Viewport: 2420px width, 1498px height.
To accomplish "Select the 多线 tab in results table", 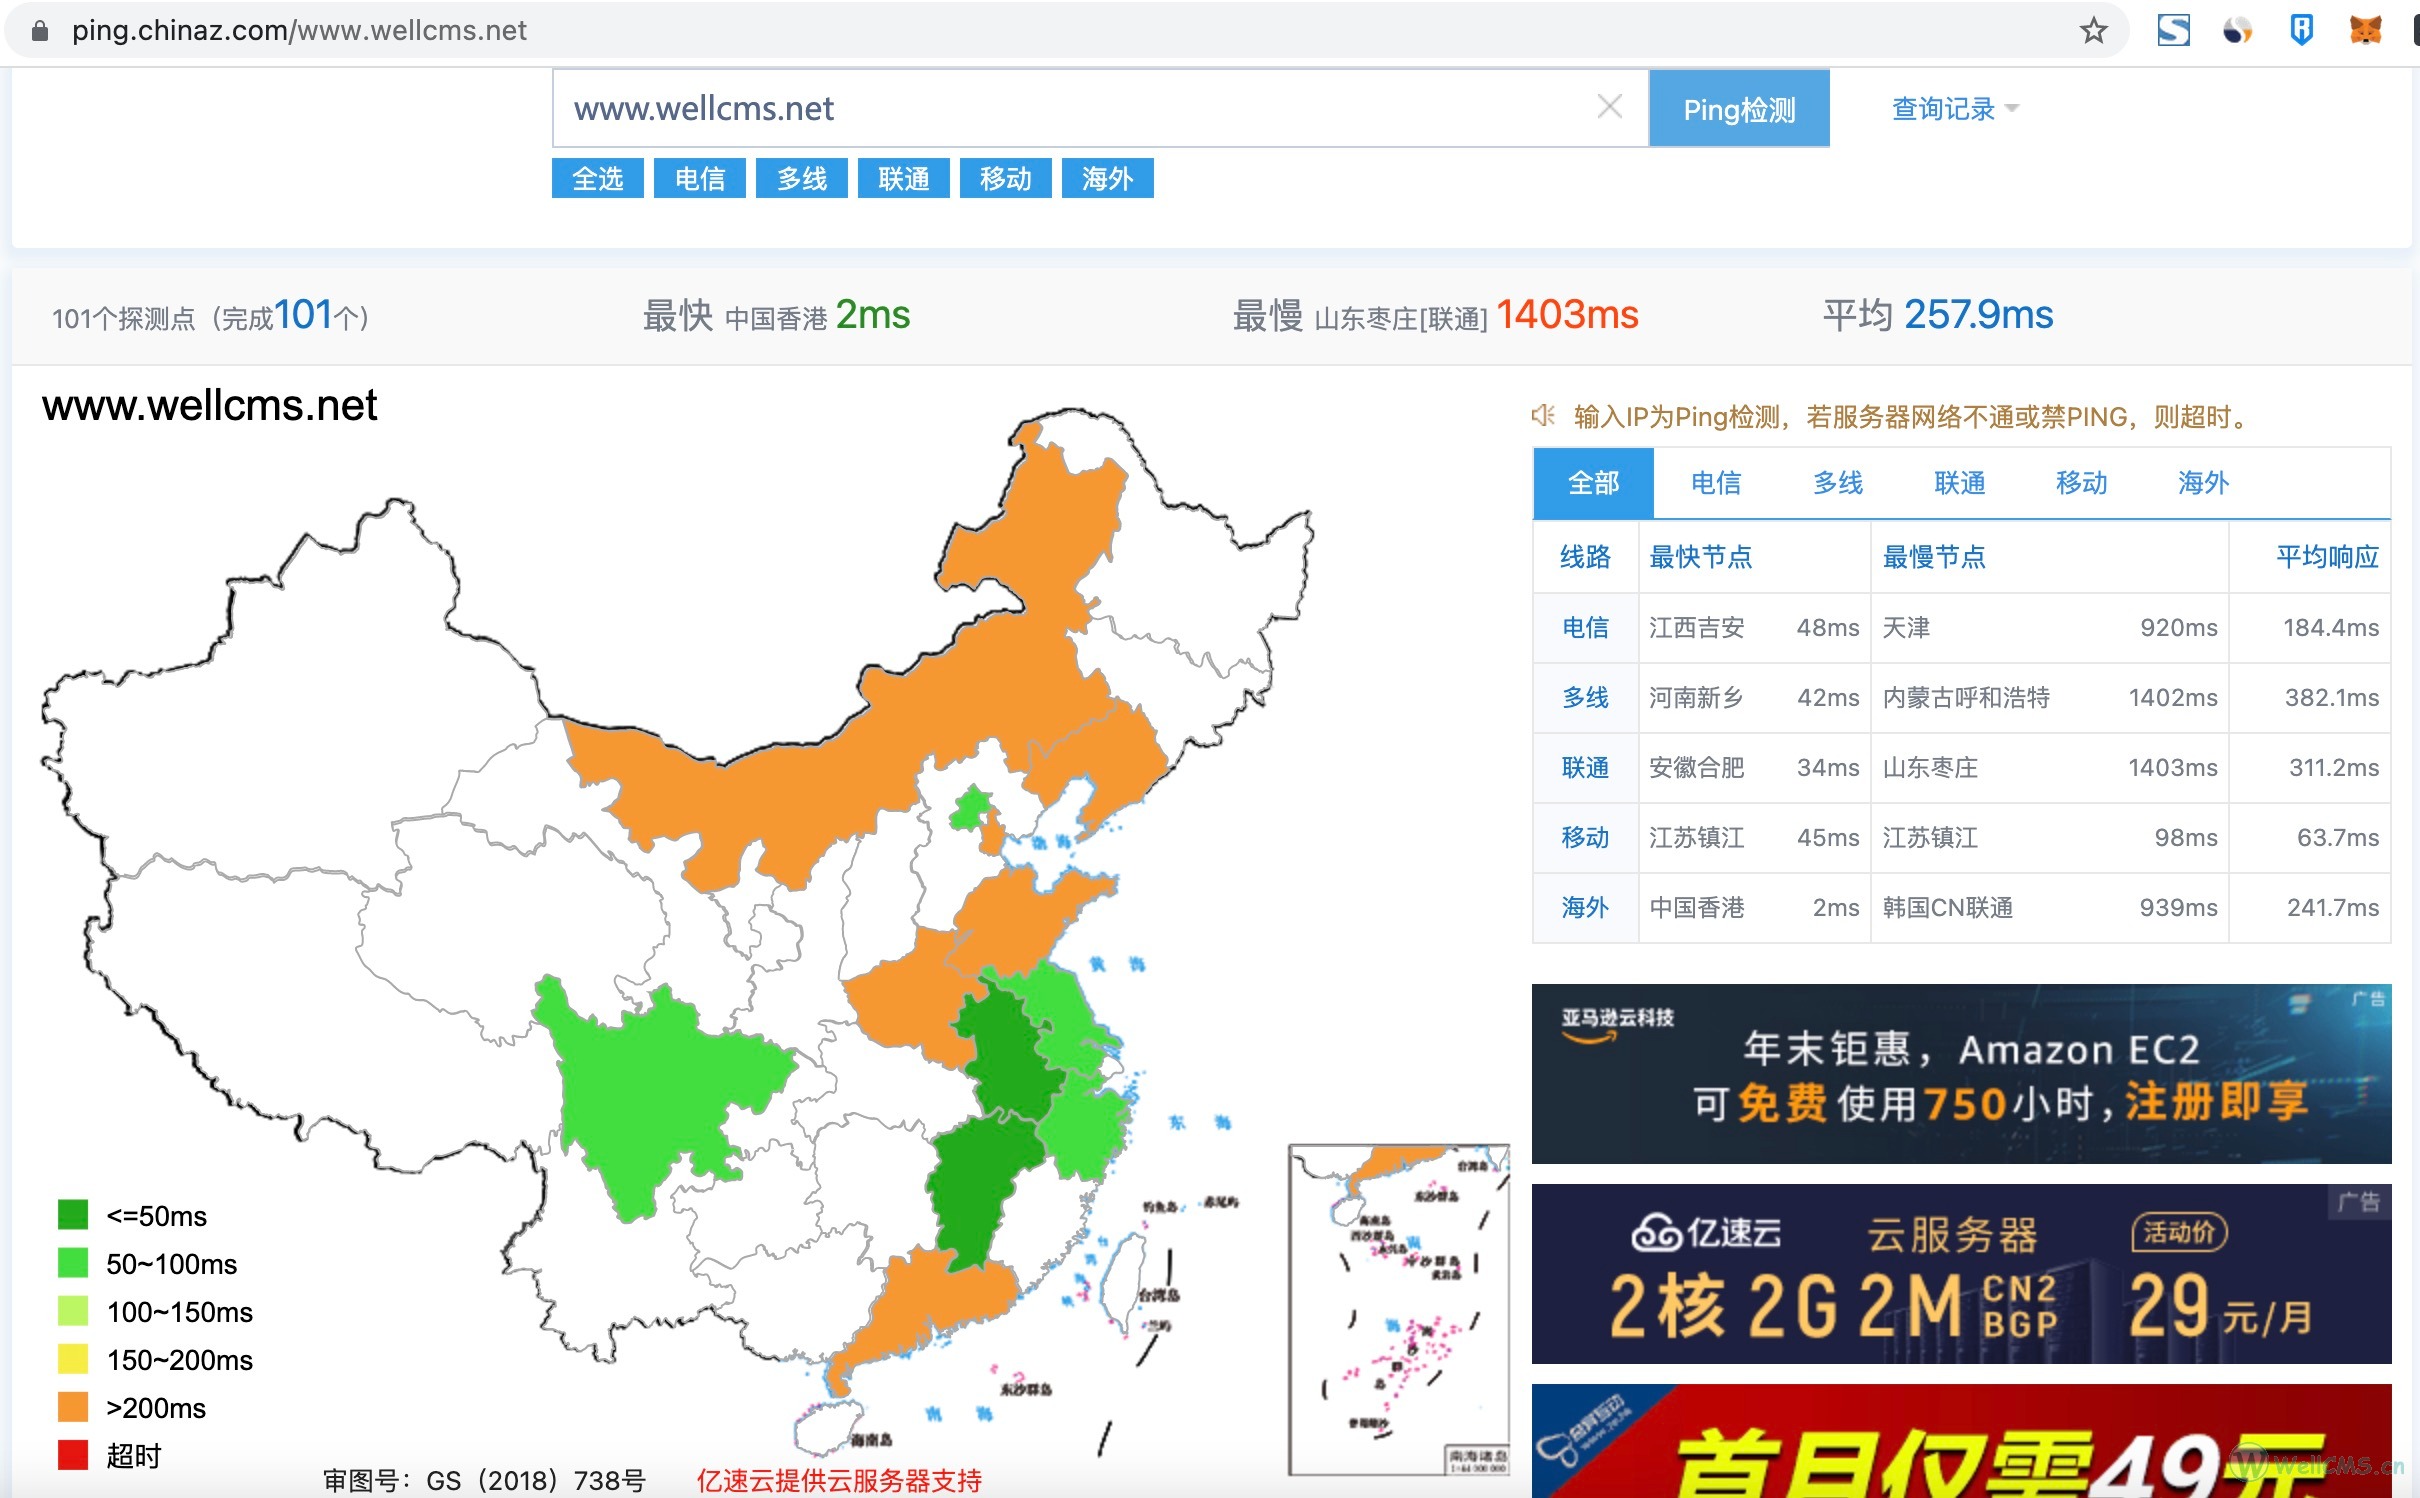I will click(1837, 483).
